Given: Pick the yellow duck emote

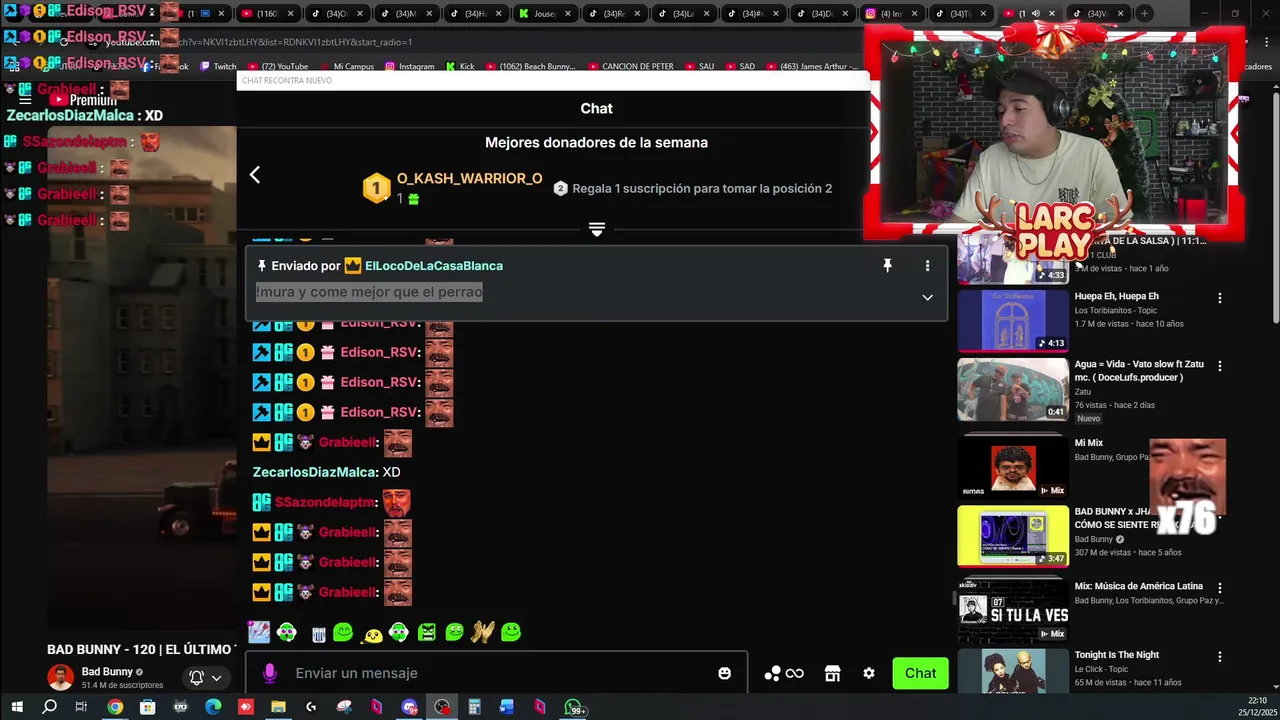Looking at the screenshot, I should 372,634.
